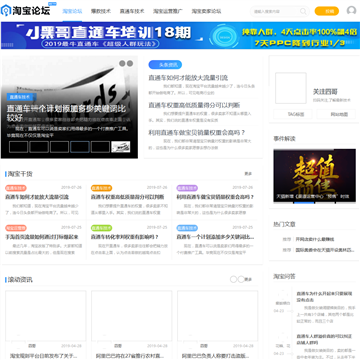Open the carousel headline about 关键词

point(66,113)
